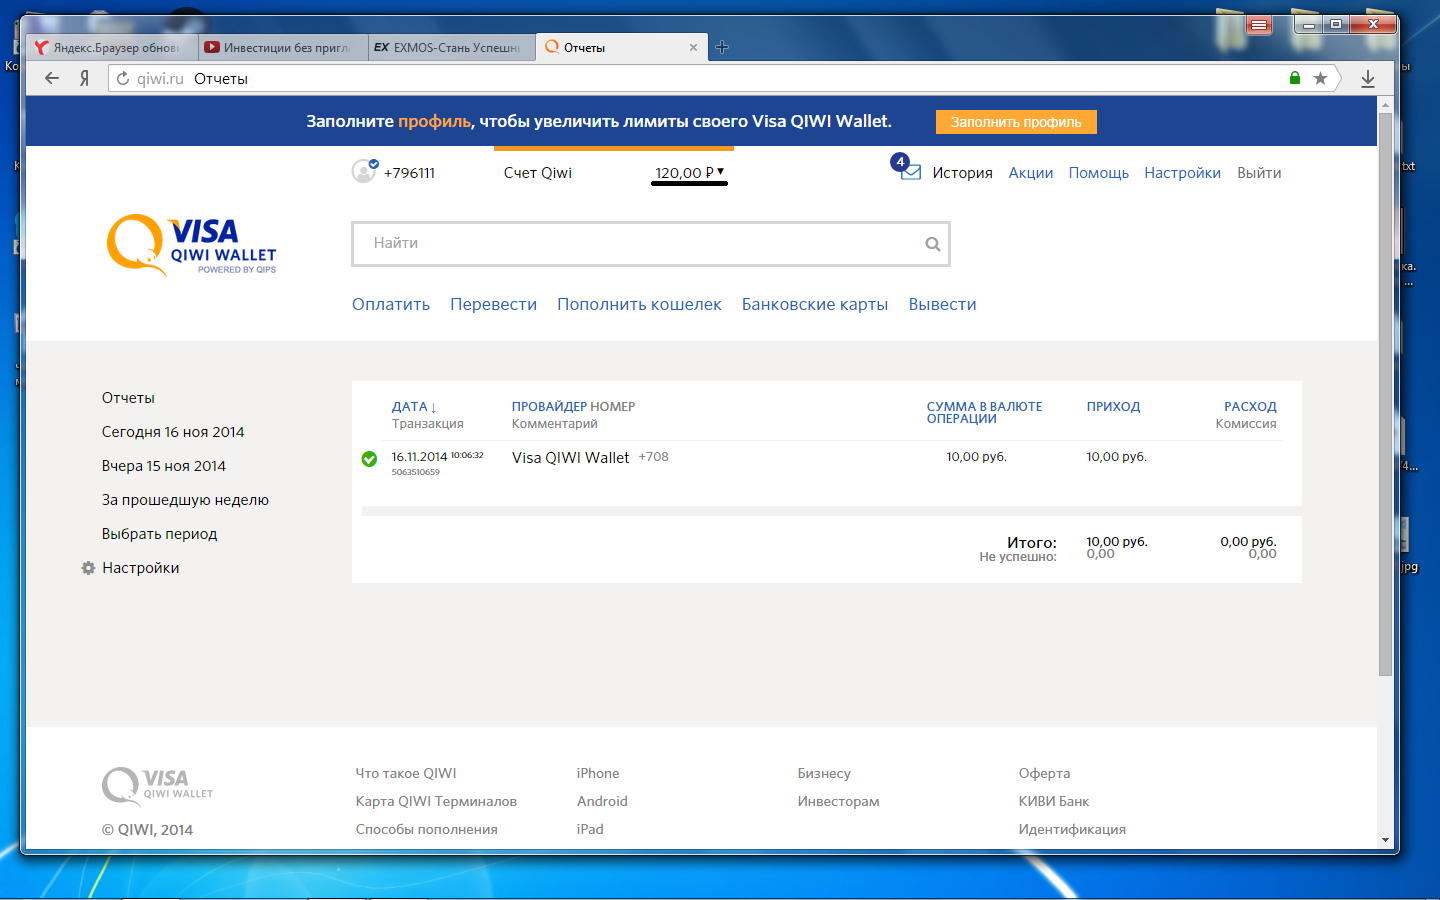Click the ПРОВАЙДЕР НОМЕР column header
Screen dimensions: 1440x900
(x=573, y=407)
